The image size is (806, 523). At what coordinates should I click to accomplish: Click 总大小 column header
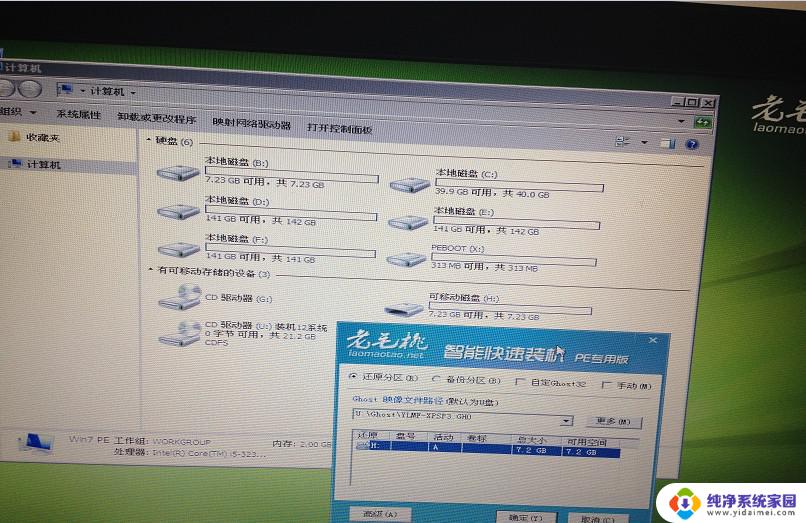531,440
